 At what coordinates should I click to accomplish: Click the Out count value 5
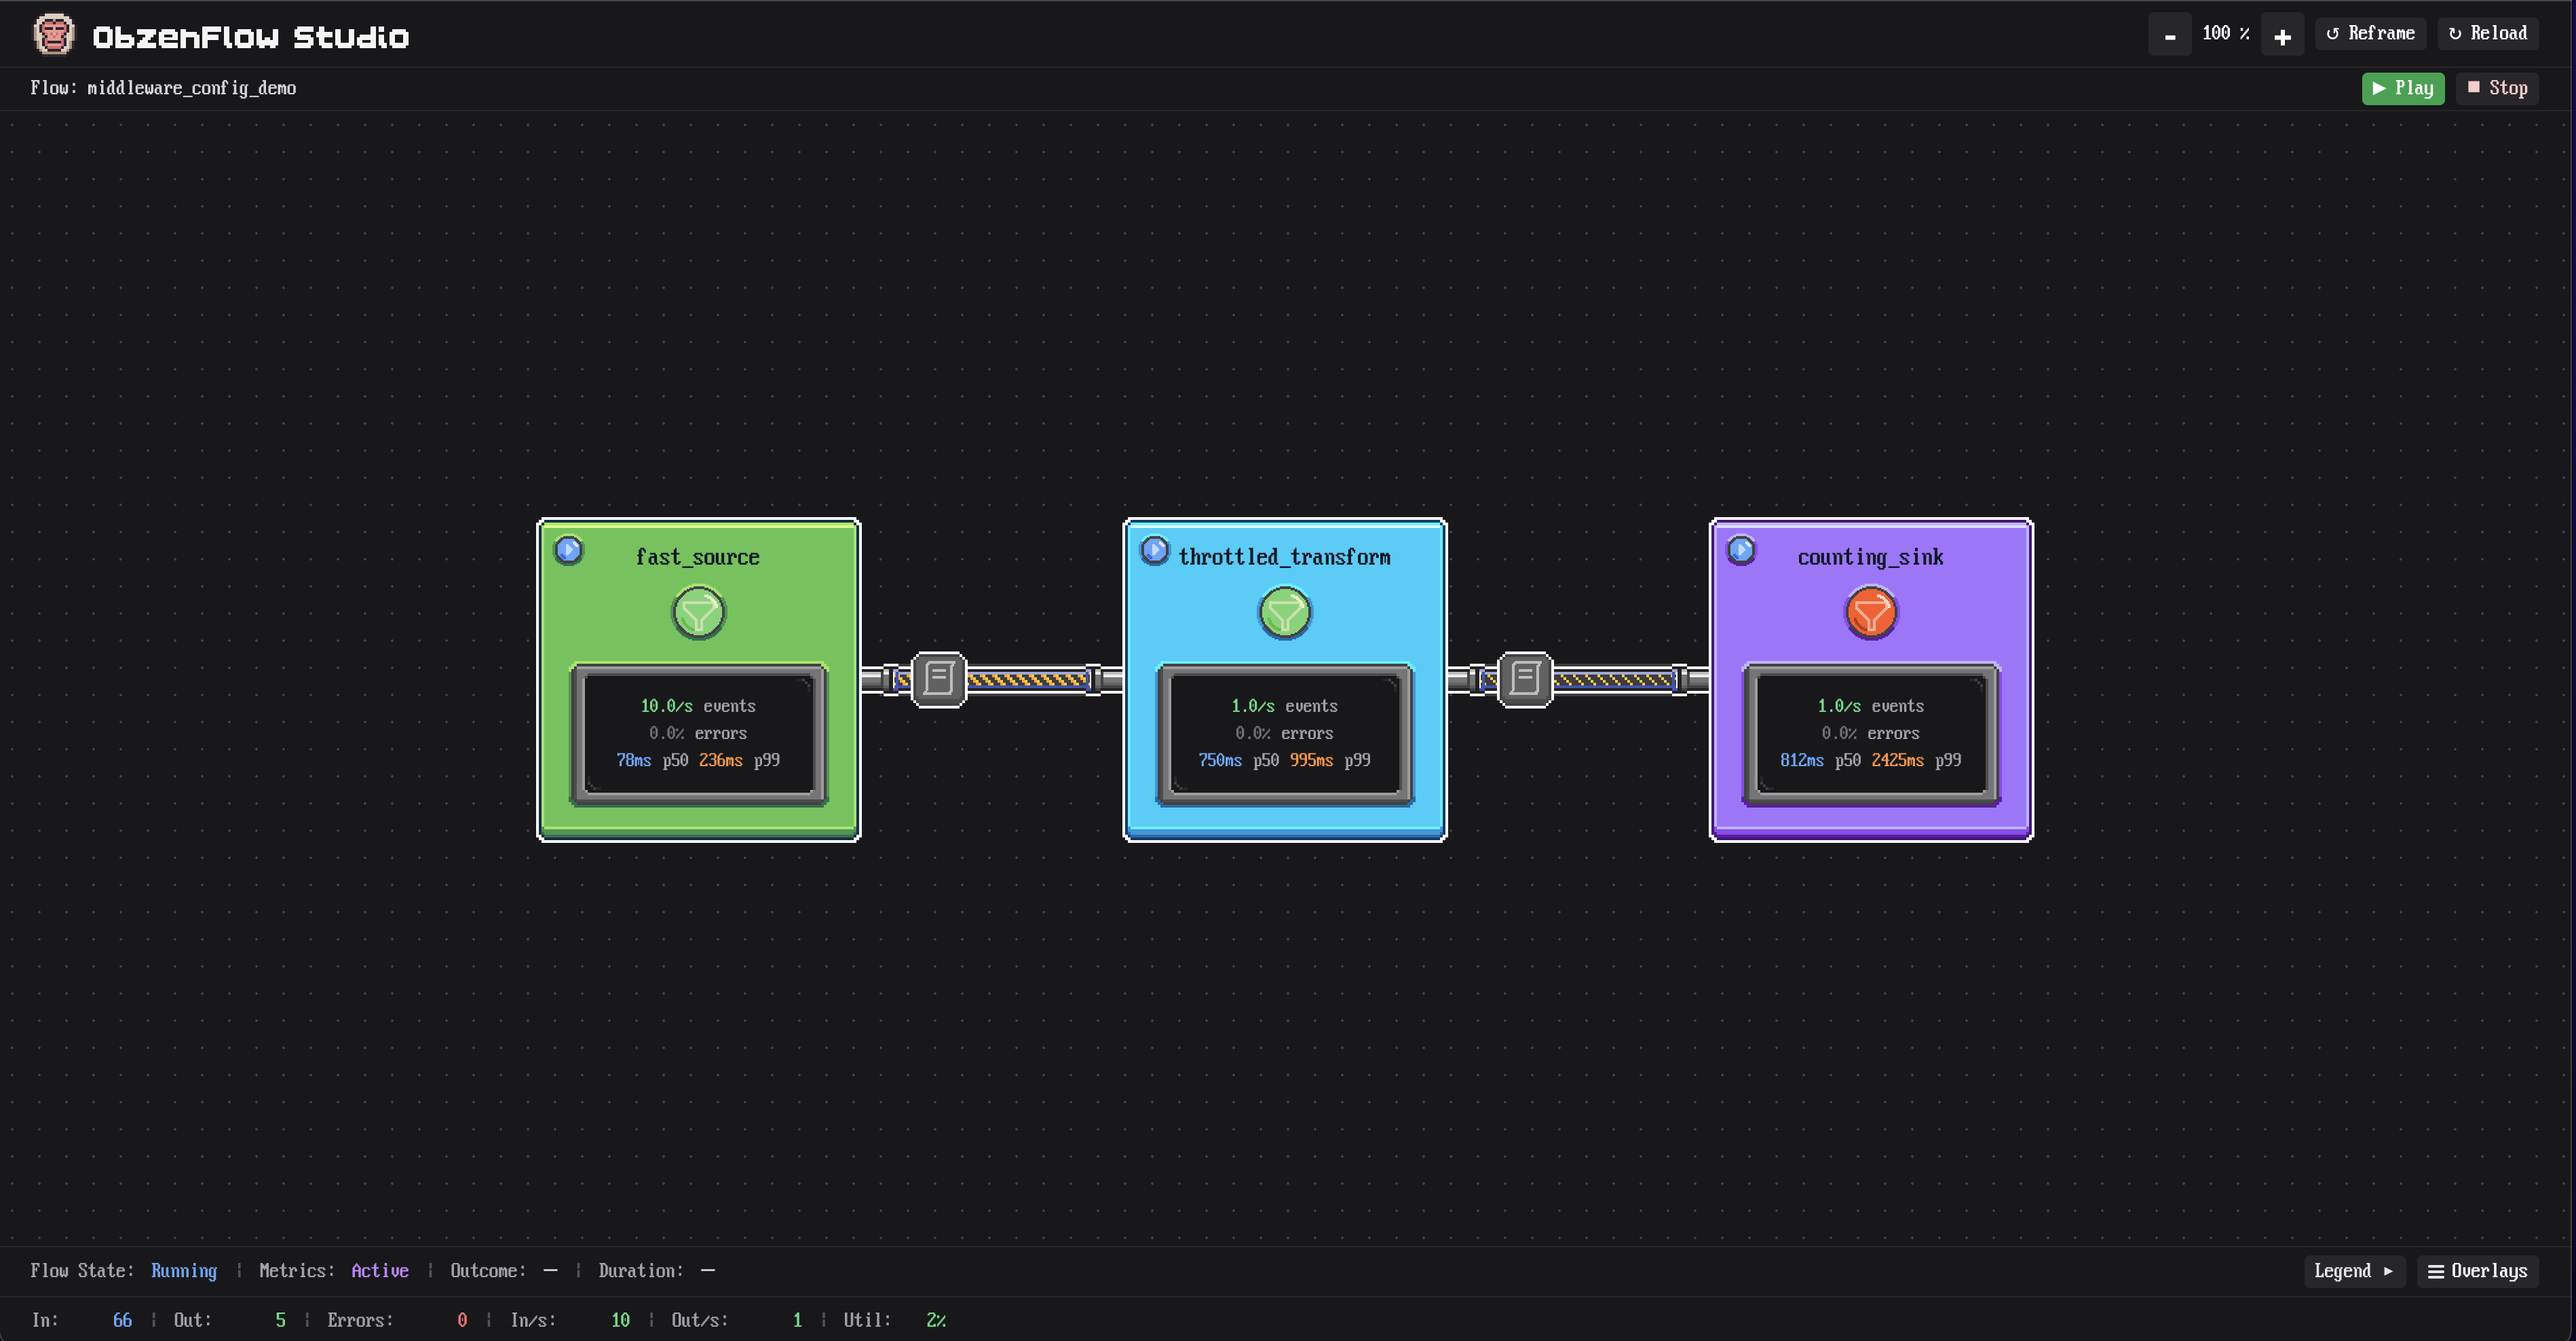tap(280, 1320)
